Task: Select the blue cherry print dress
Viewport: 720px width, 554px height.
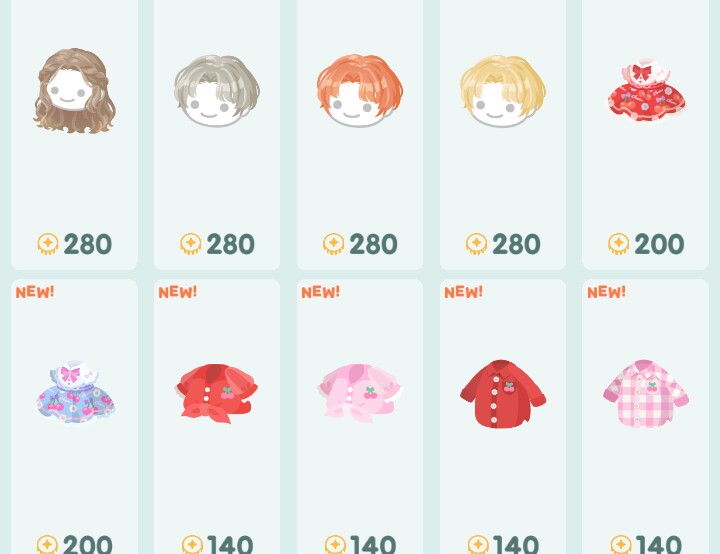Action: pos(75,392)
